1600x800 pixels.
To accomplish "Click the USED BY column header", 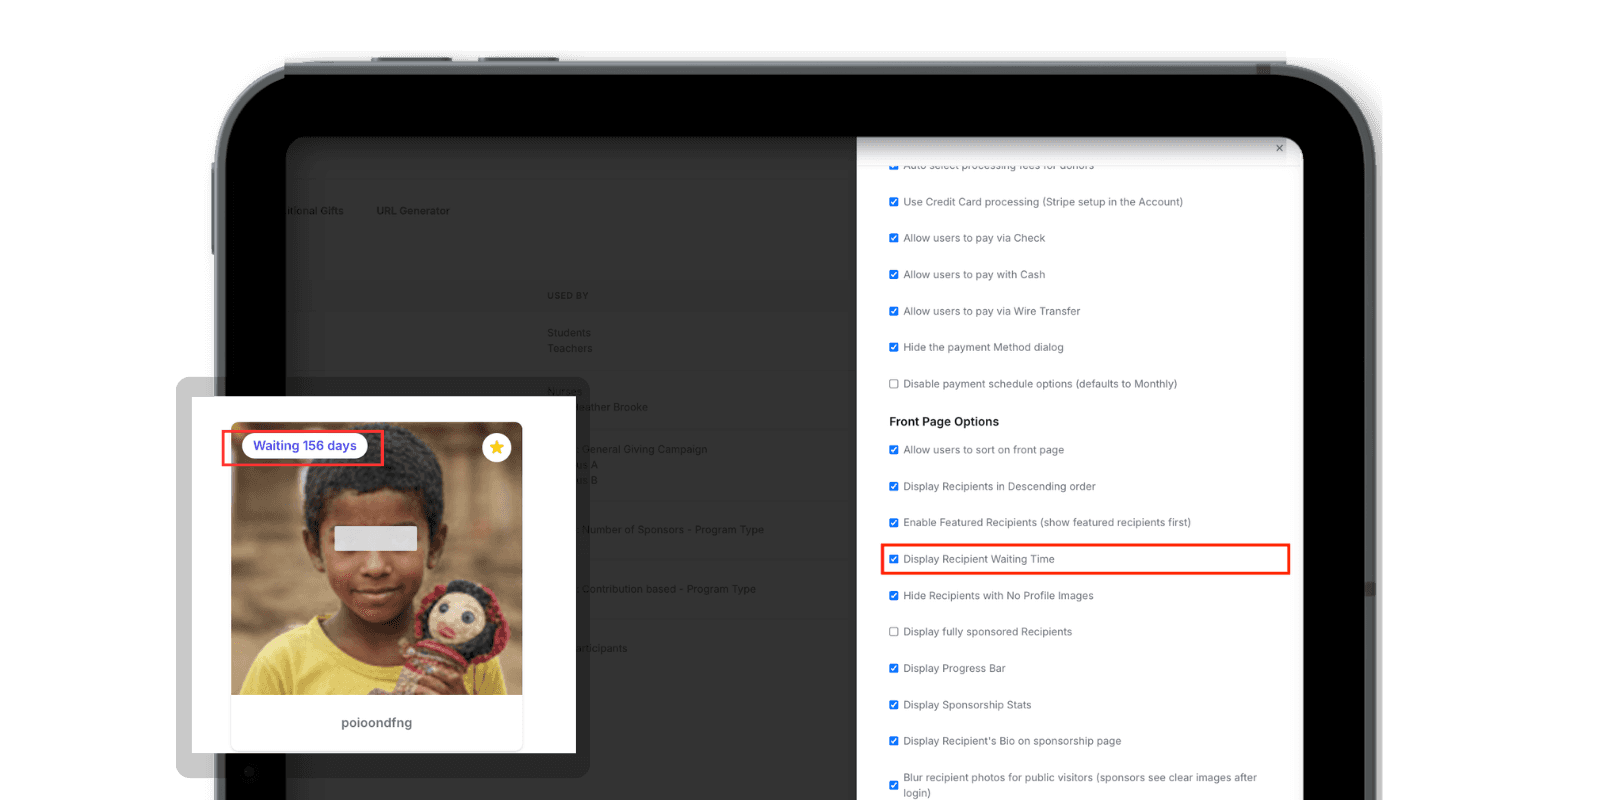I will click(568, 296).
